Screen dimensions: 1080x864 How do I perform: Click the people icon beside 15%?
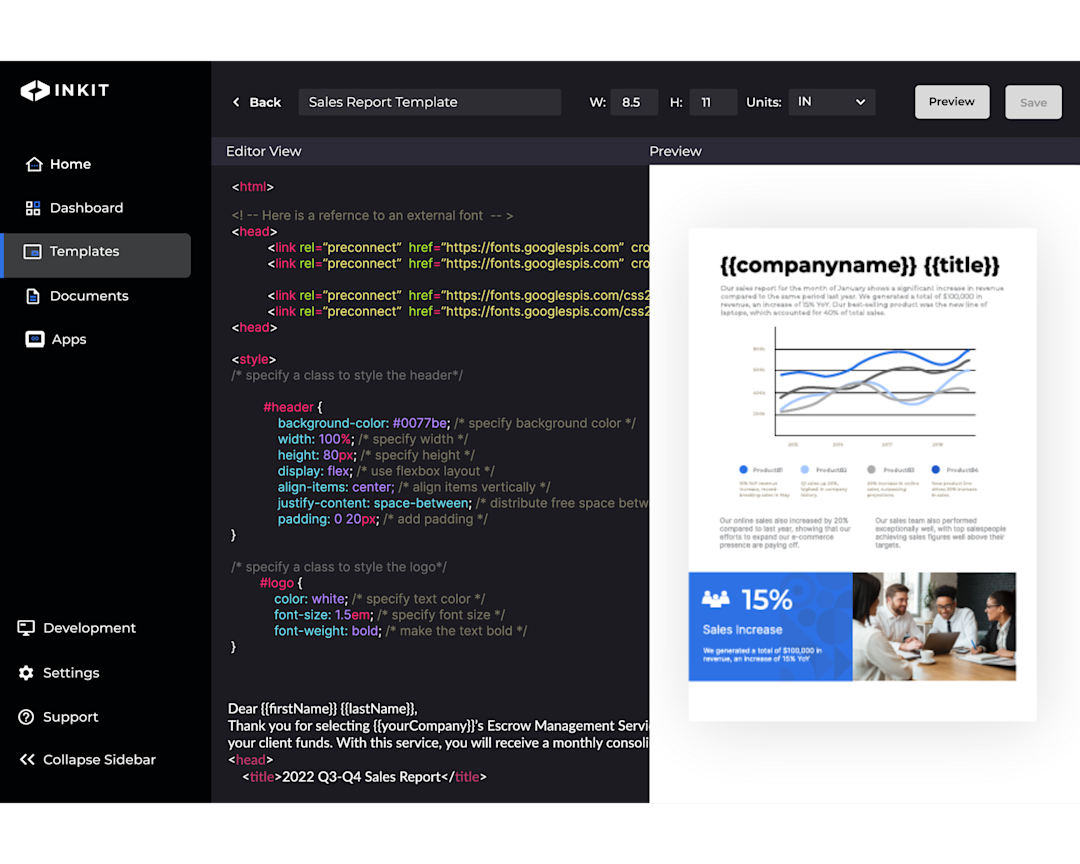pos(716,599)
